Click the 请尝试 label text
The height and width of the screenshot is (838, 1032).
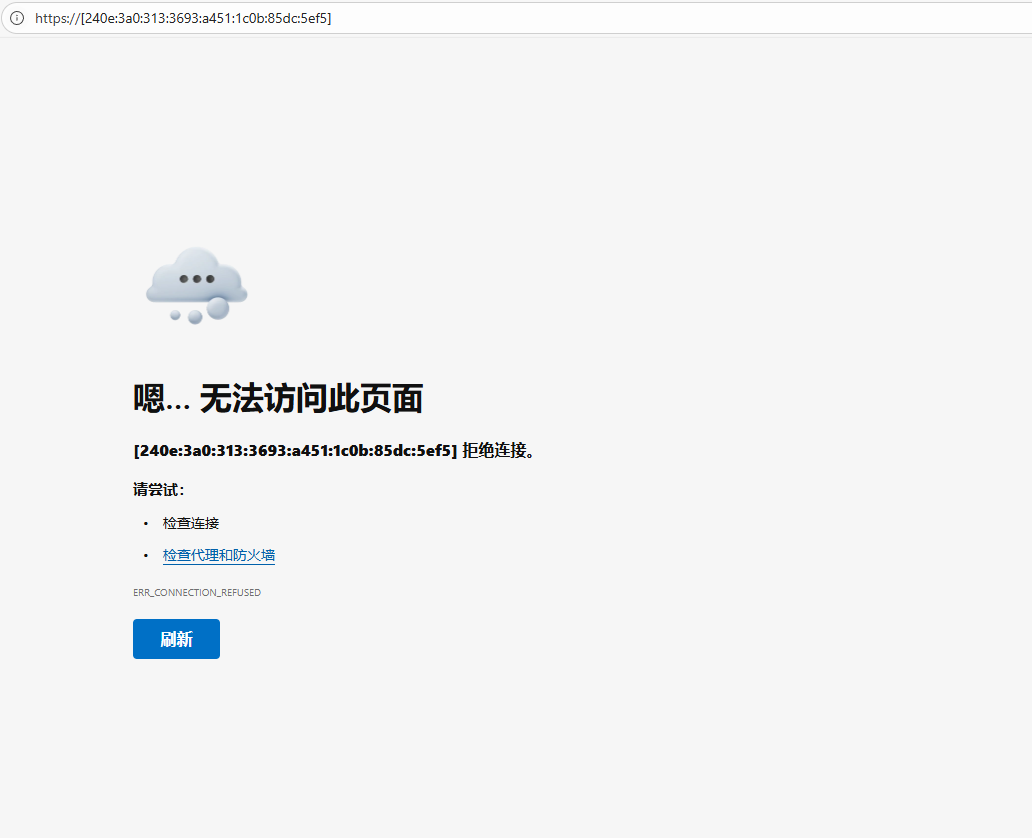point(157,489)
